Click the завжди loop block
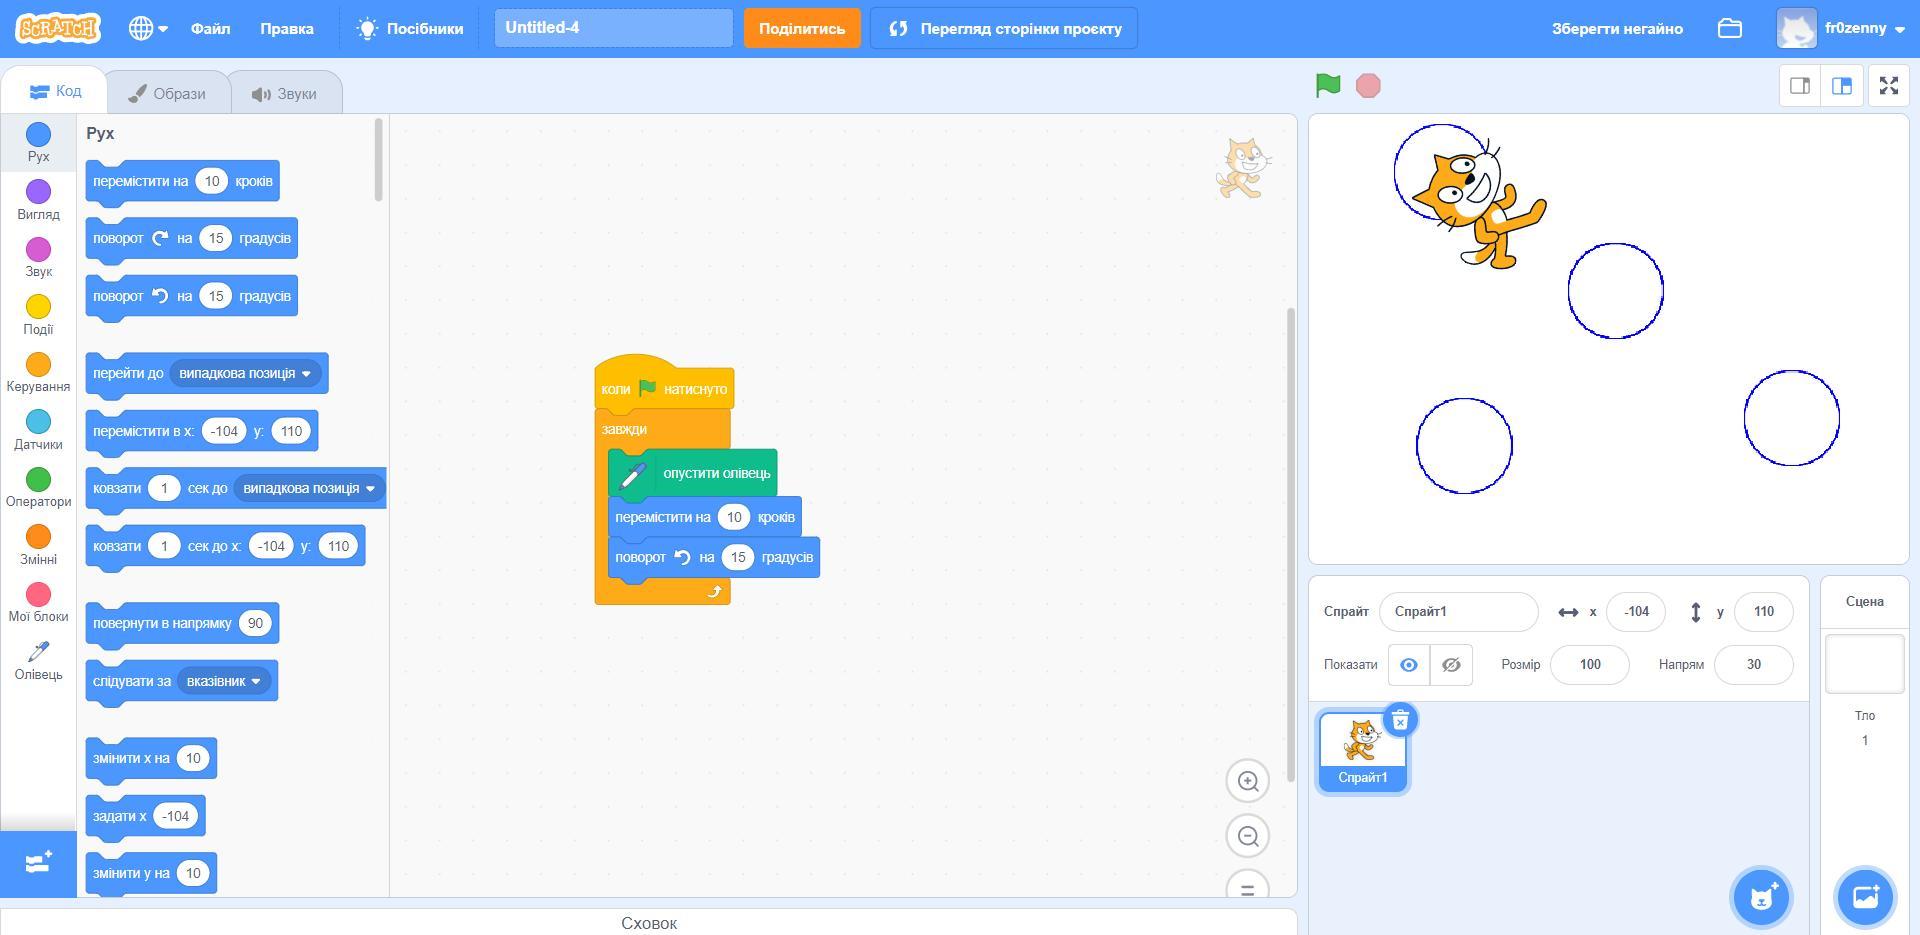Image resolution: width=1920 pixels, height=935 pixels. point(624,429)
